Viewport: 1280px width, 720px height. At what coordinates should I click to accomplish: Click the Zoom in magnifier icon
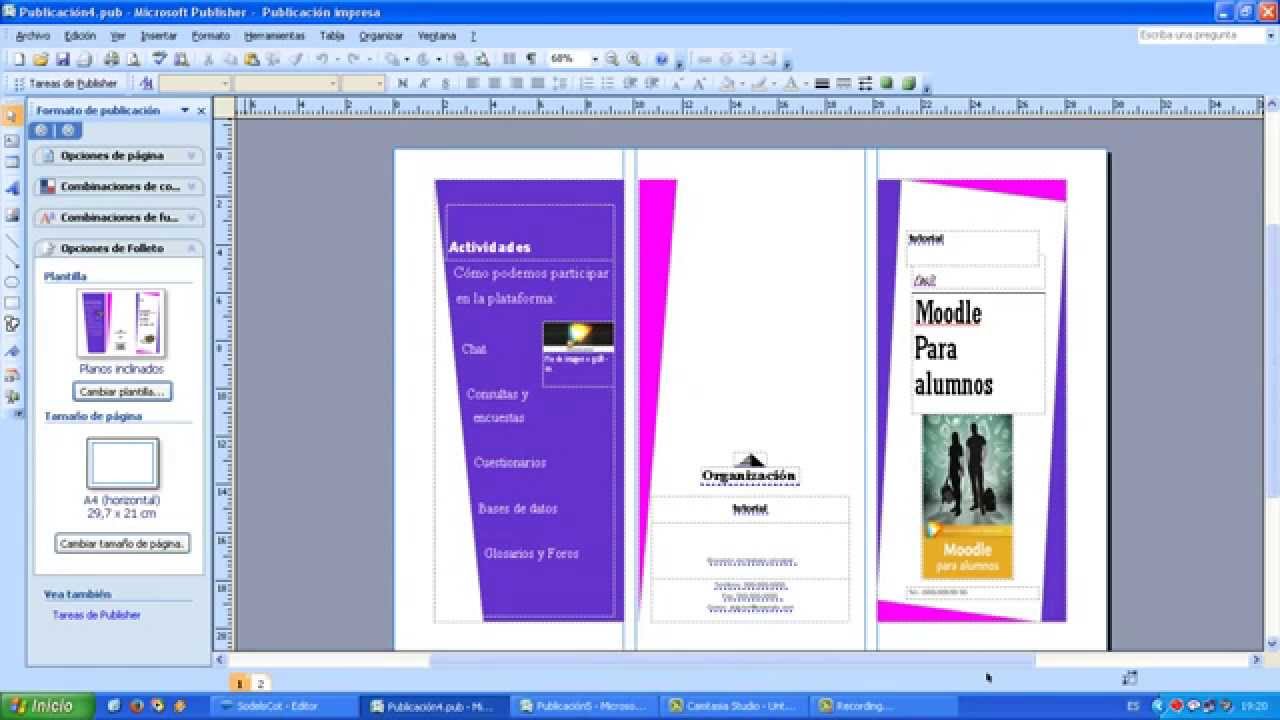633,59
